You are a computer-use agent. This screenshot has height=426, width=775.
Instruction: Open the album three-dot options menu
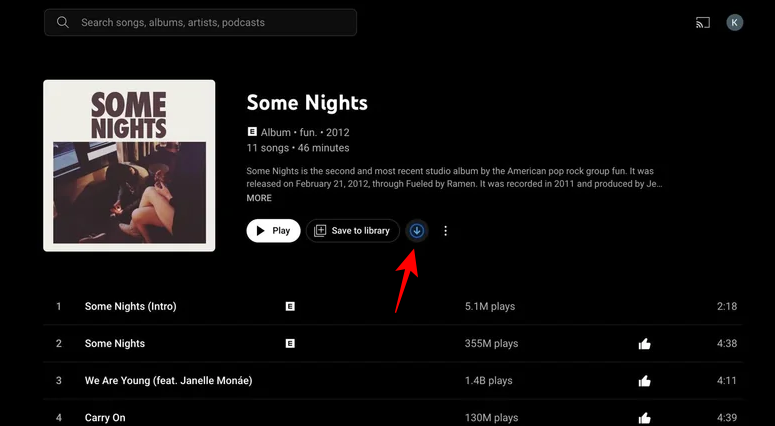446,231
